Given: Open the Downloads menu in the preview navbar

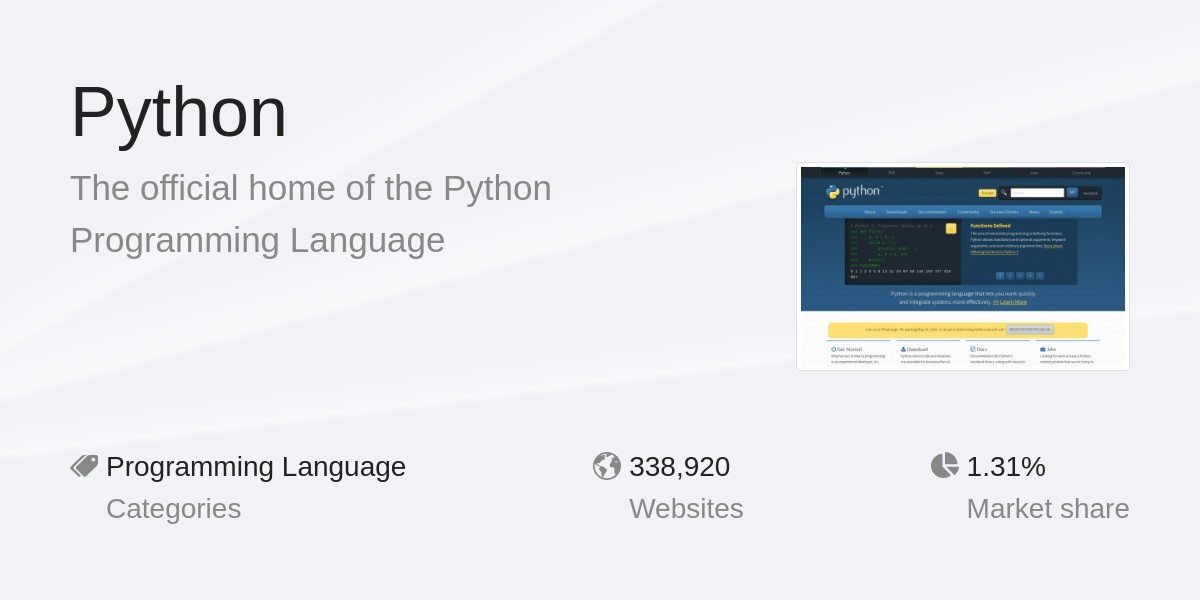Looking at the screenshot, I should coord(896,212).
